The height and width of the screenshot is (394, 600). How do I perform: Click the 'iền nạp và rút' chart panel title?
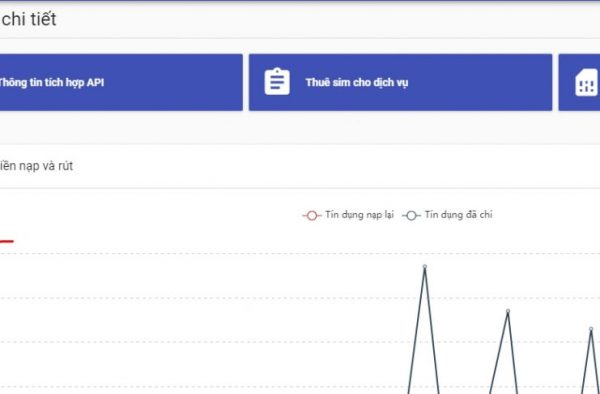tap(36, 166)
